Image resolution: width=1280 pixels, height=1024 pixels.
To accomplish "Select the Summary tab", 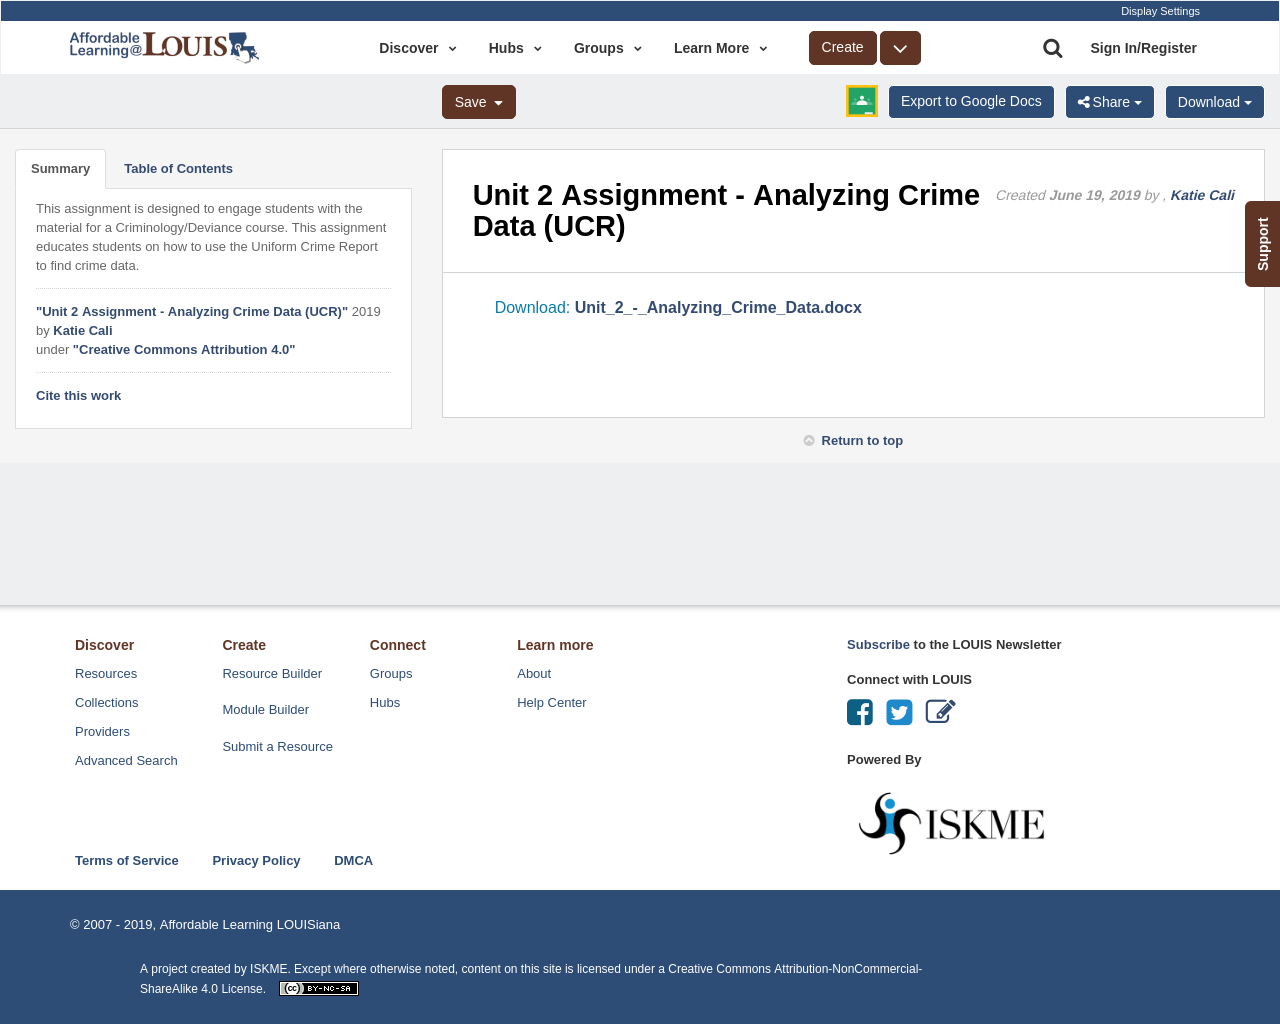I will click(60, 167).
